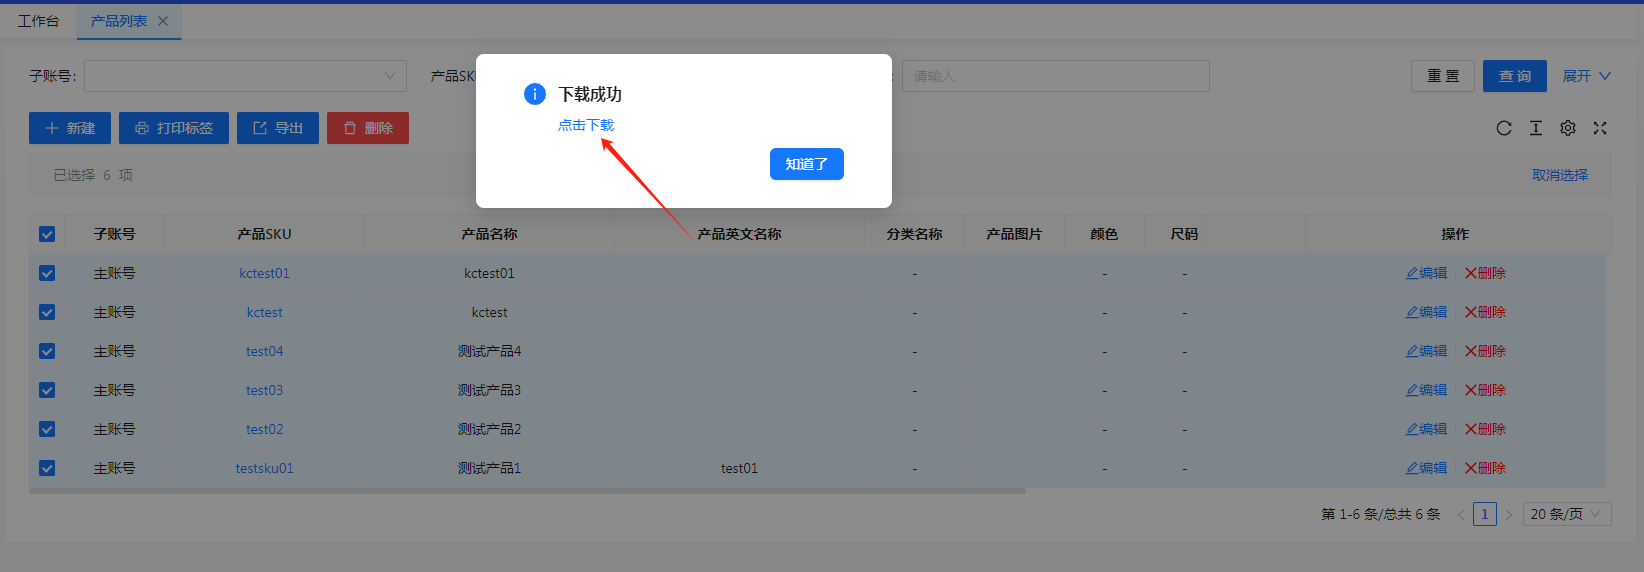Toggle fullscreen mode icon
The height and width of the screenshot is (572, 1644).
coord(1600,128)
